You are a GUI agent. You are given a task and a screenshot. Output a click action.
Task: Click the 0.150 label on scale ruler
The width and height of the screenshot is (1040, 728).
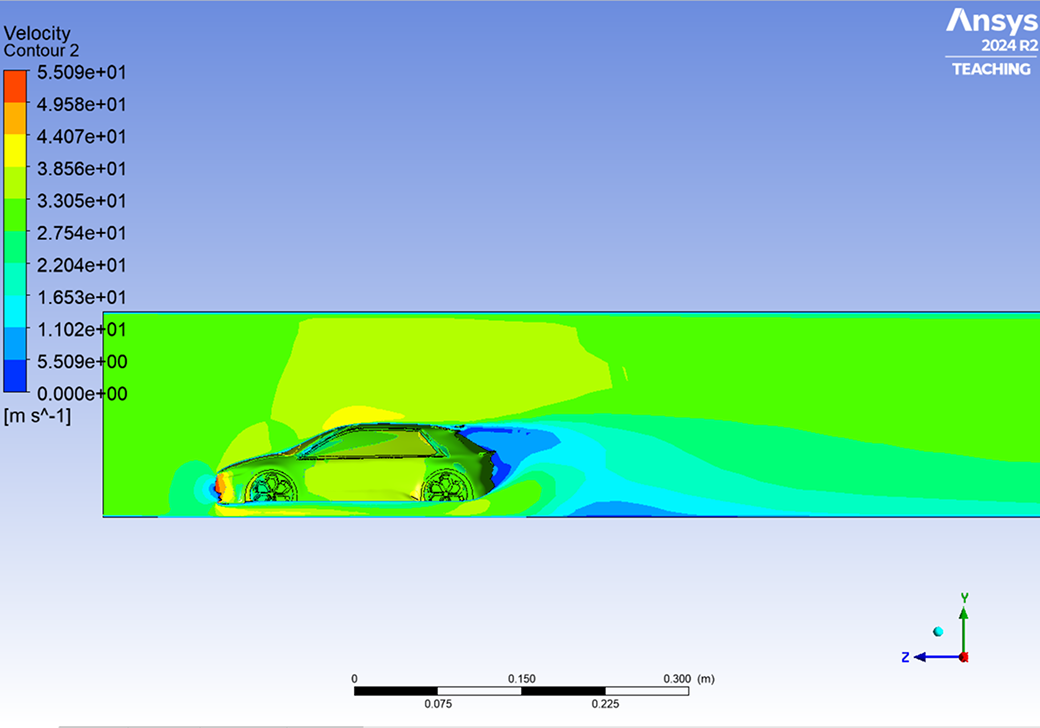(521, 679)
